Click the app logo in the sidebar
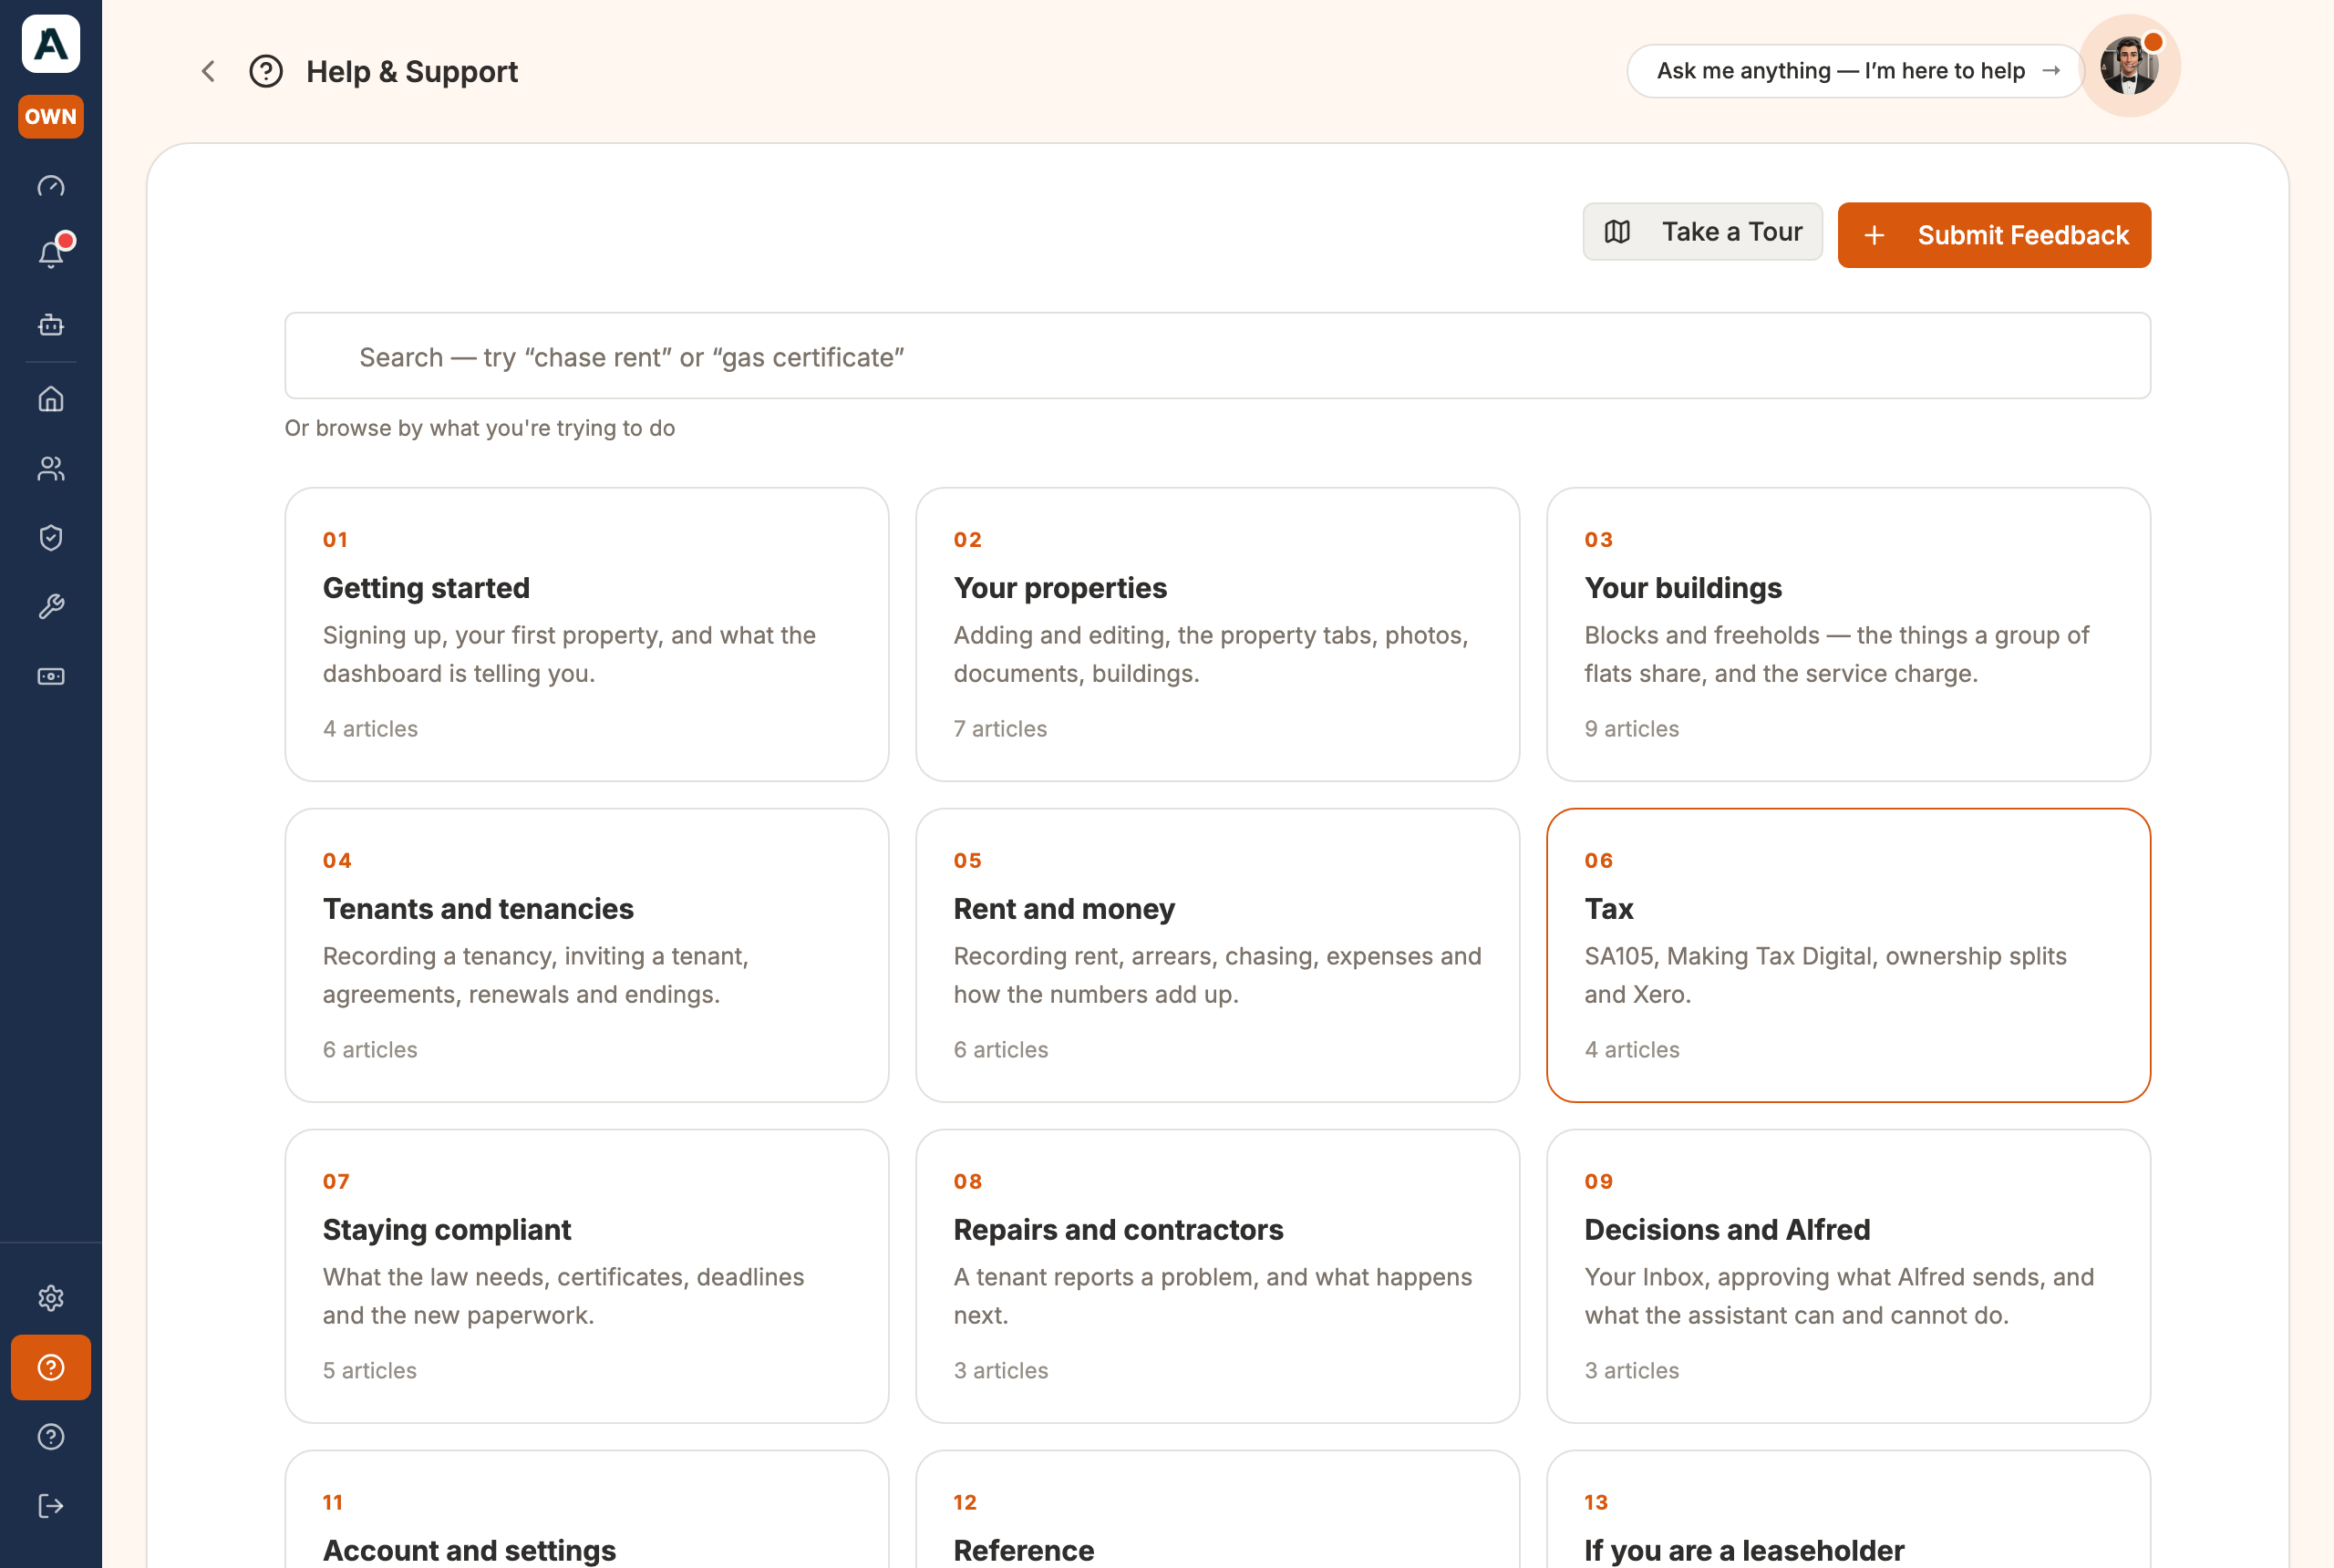The width and height of the screenshot is (2334, 1568). (51, 44)
